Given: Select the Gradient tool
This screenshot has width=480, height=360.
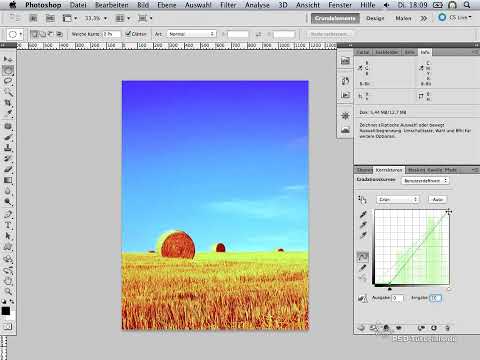Looking at the screenshot, I should (x=8, y=180).
